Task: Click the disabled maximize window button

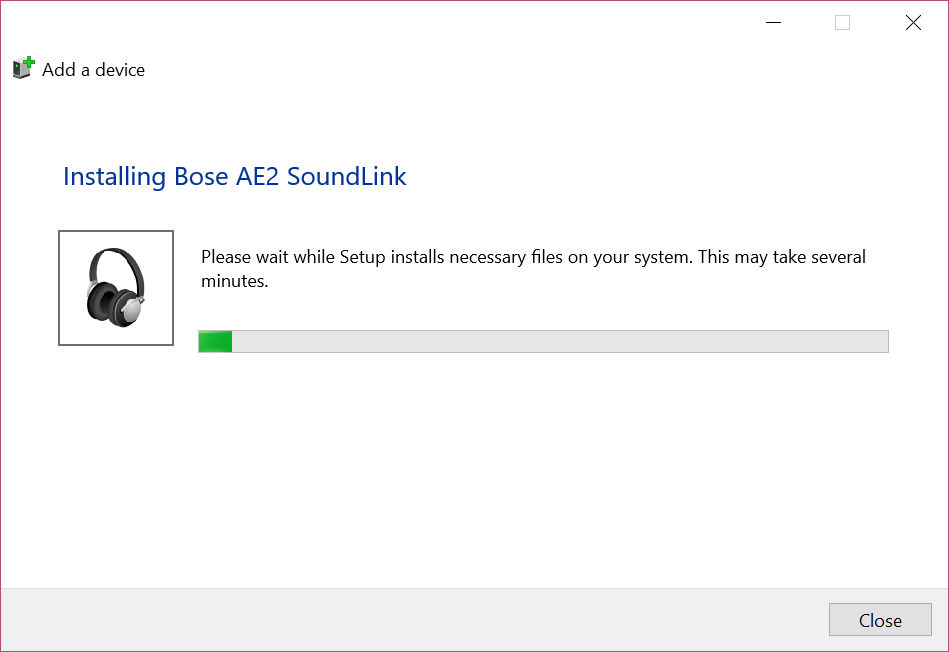Action: pyautogui.click(x=842, y=23)
